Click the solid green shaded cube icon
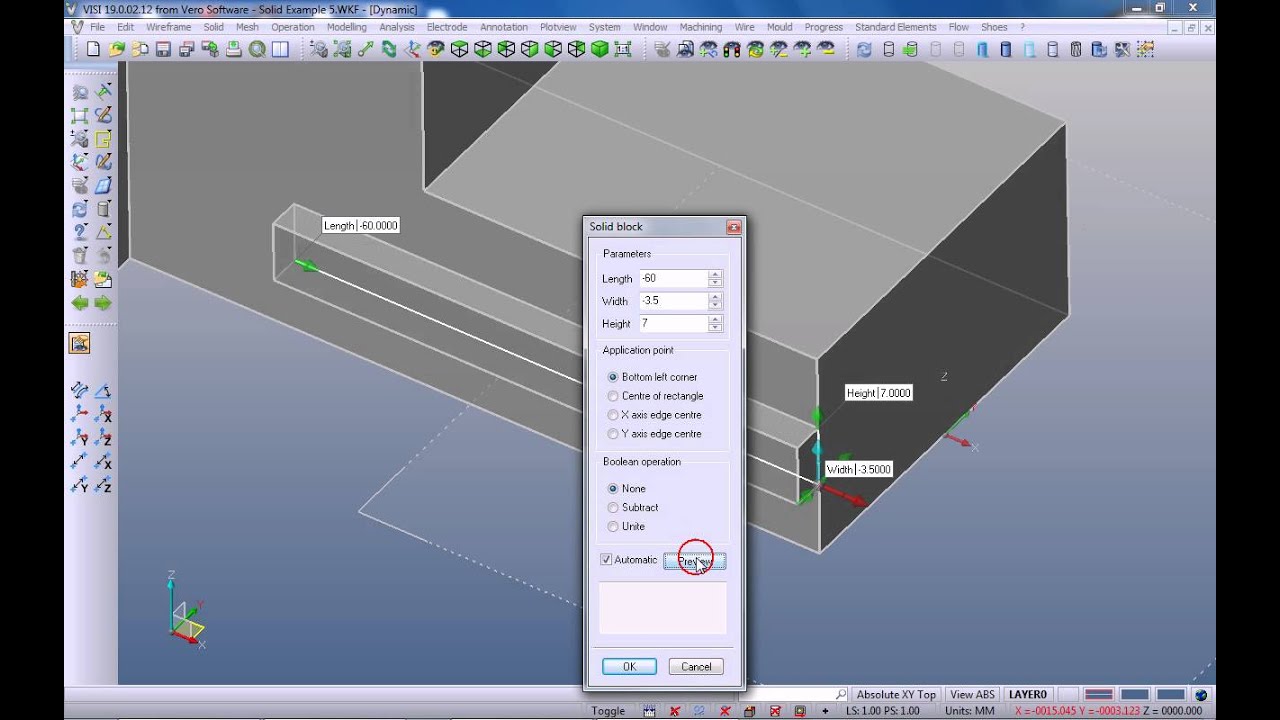This screenshot has width=1280, height=720. point(600,49)
